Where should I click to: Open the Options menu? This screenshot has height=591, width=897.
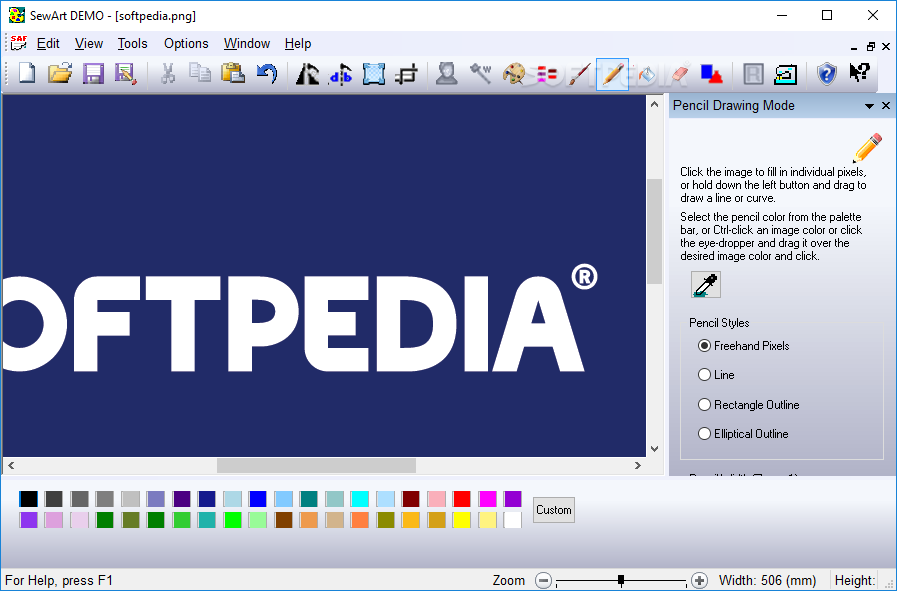pyautogui.click(x=186, y=43)
